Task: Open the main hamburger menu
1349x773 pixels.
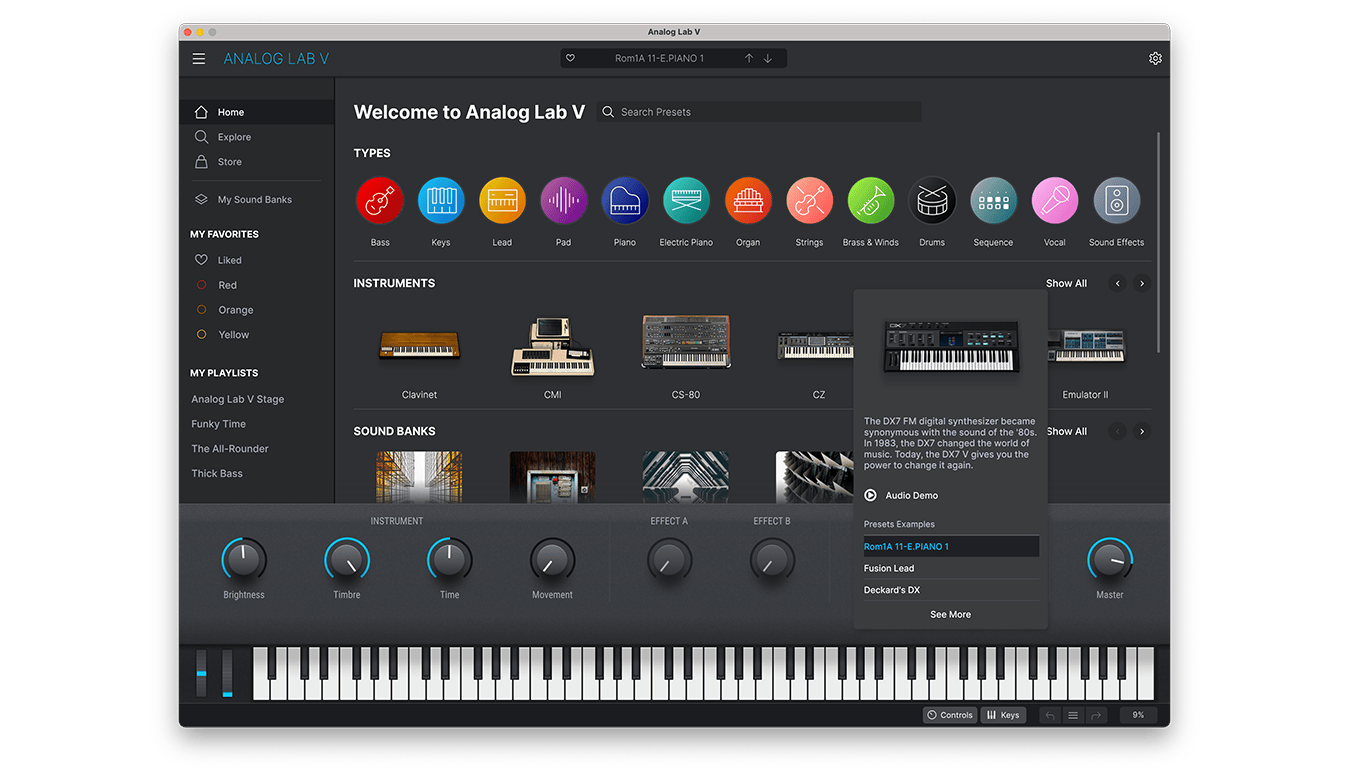Action: click(198, 58)
